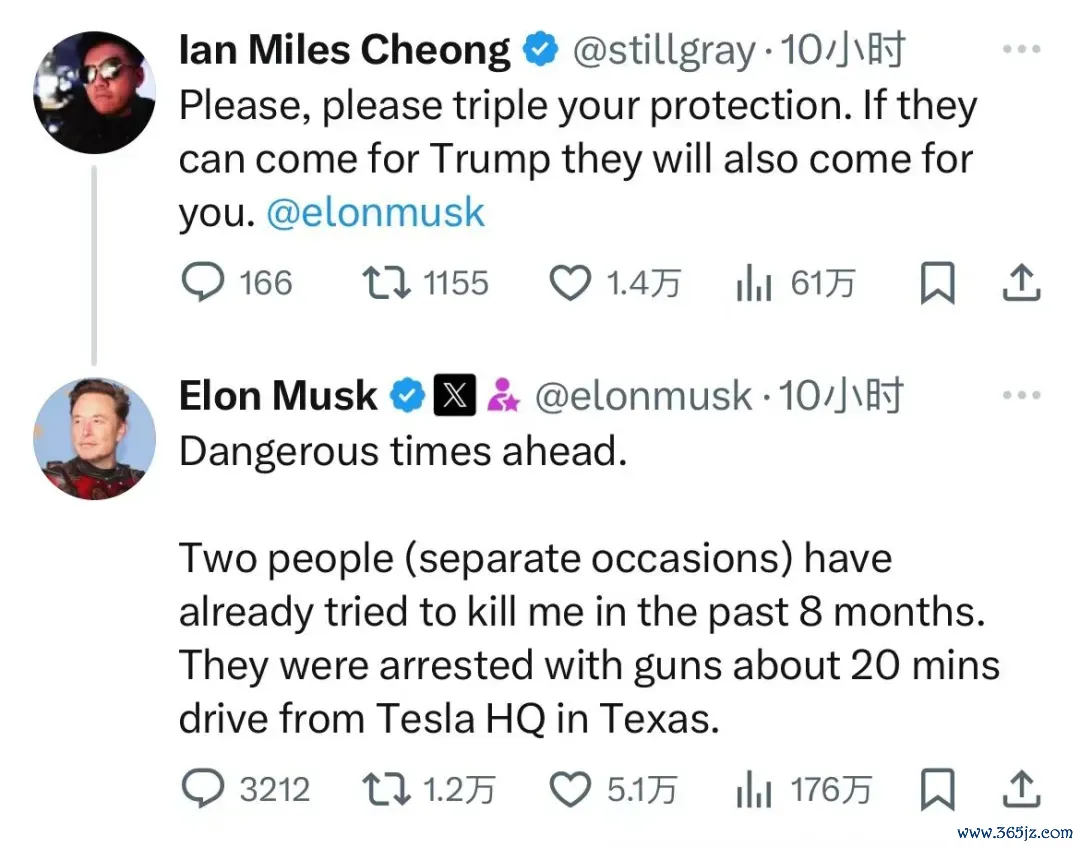This screenshot has width=1080, height=848.
Task: Open more options for Ian's tweet
Action: click(1020, 50)
